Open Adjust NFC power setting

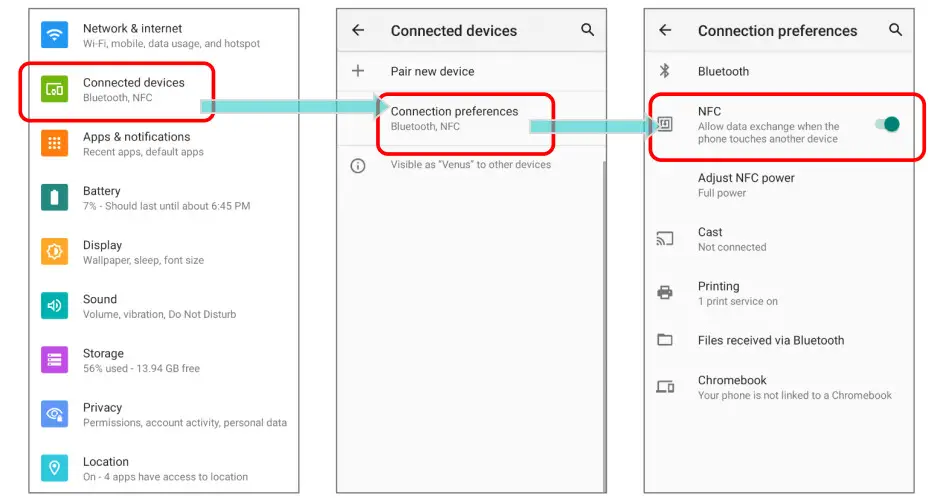click(x=746, y=184)
